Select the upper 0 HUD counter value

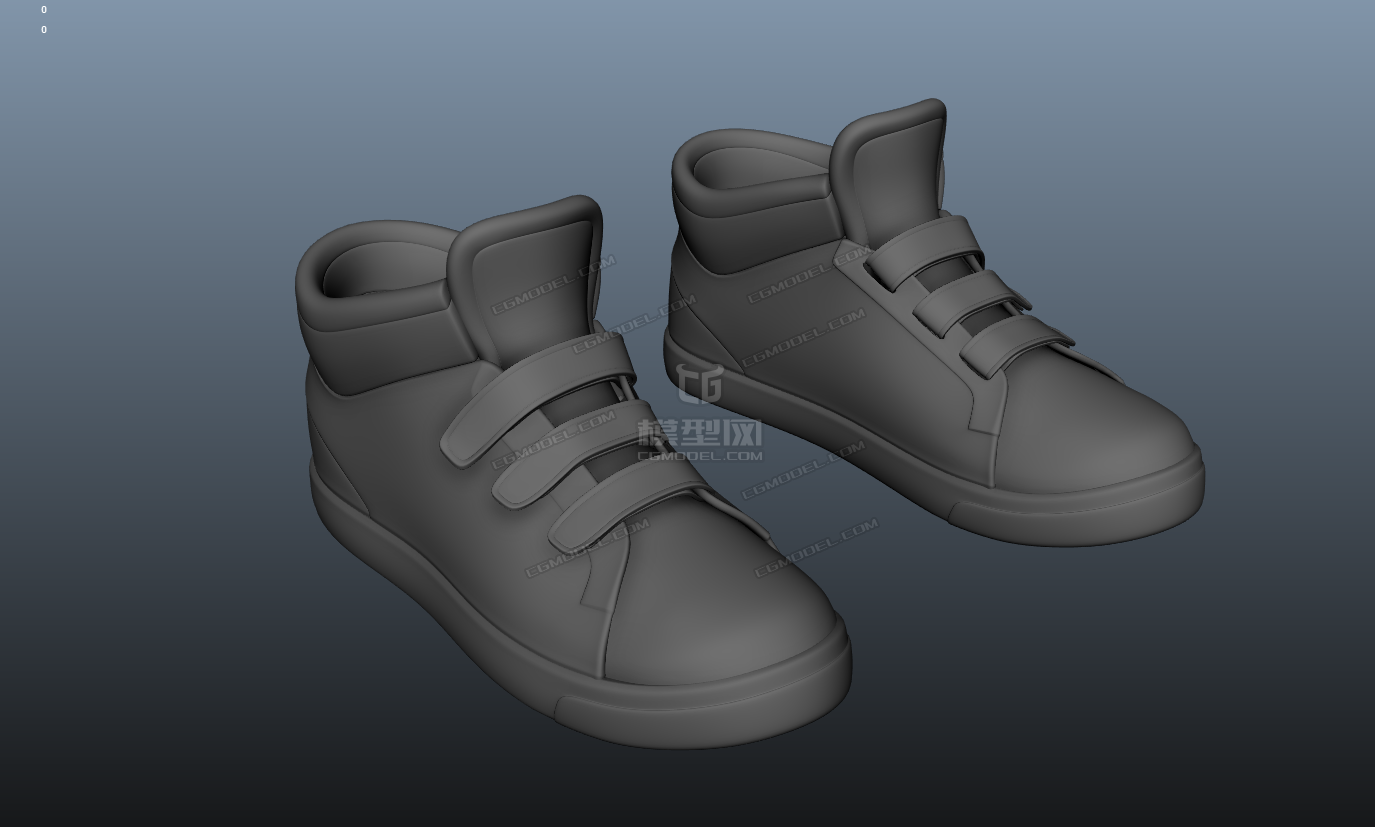pyautogui.click(x=43, y=10)
